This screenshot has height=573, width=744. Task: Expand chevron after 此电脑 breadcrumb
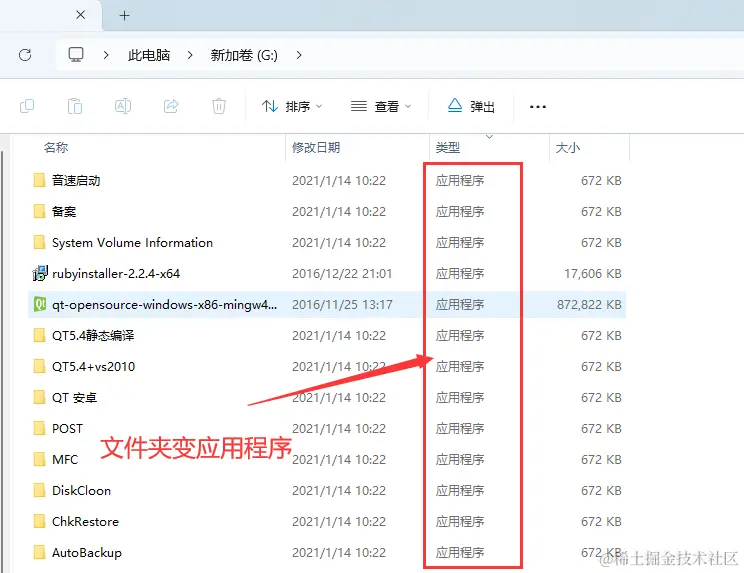[x=190, y=55]
